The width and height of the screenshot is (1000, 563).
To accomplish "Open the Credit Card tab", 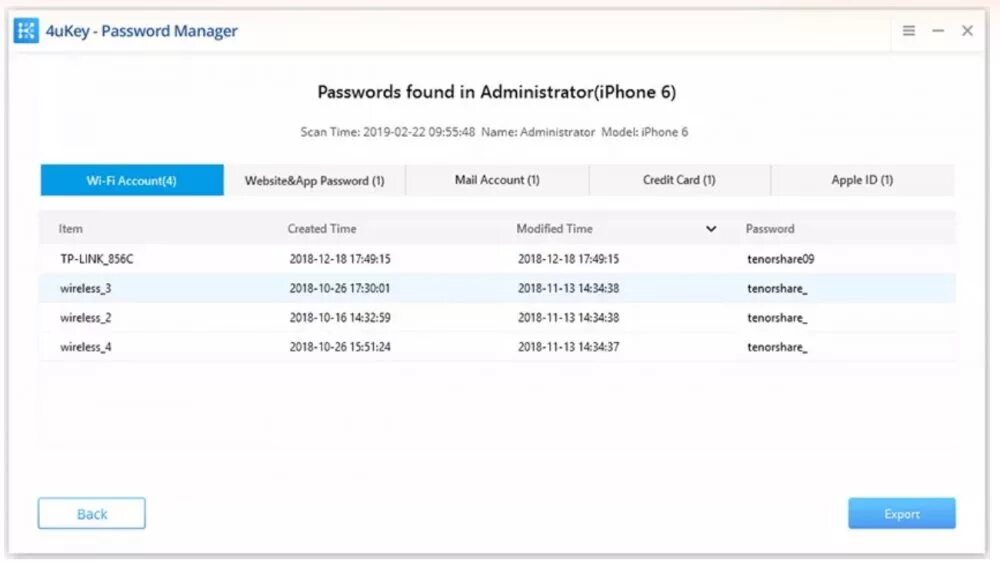I will [x=679, y=180].
